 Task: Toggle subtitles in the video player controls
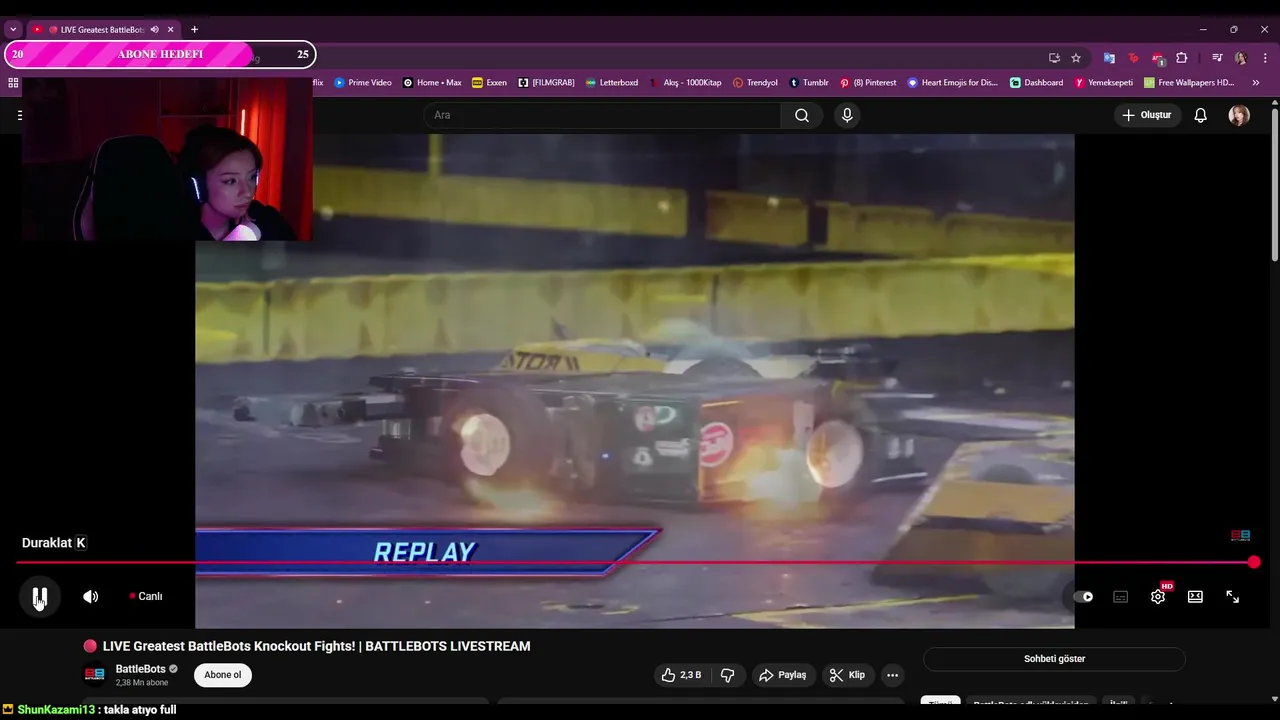click(x=1121, y=597)
